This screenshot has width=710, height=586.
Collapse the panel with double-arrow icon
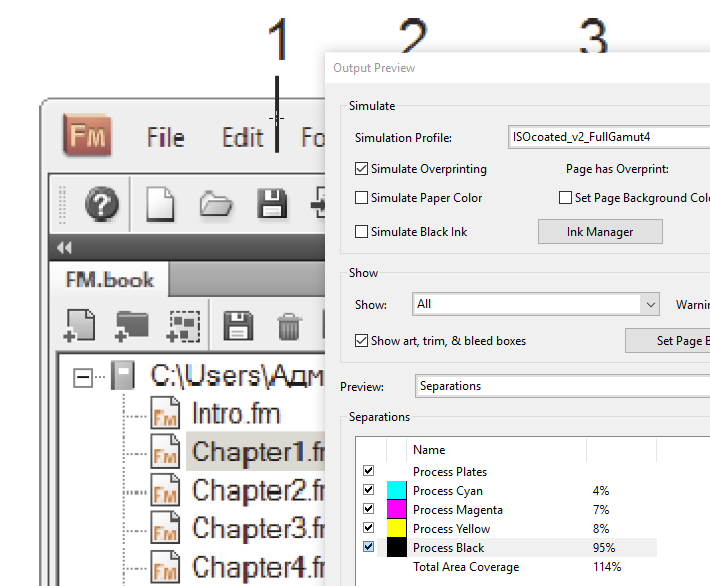[x=64, y=248]
